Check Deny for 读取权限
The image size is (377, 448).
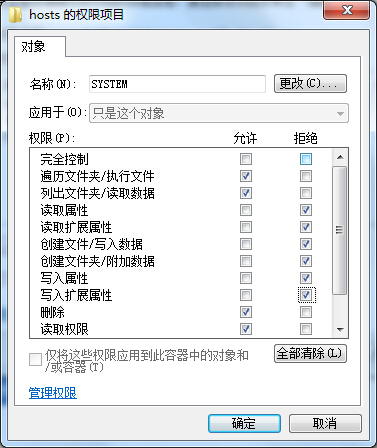(x=306, y=329)
